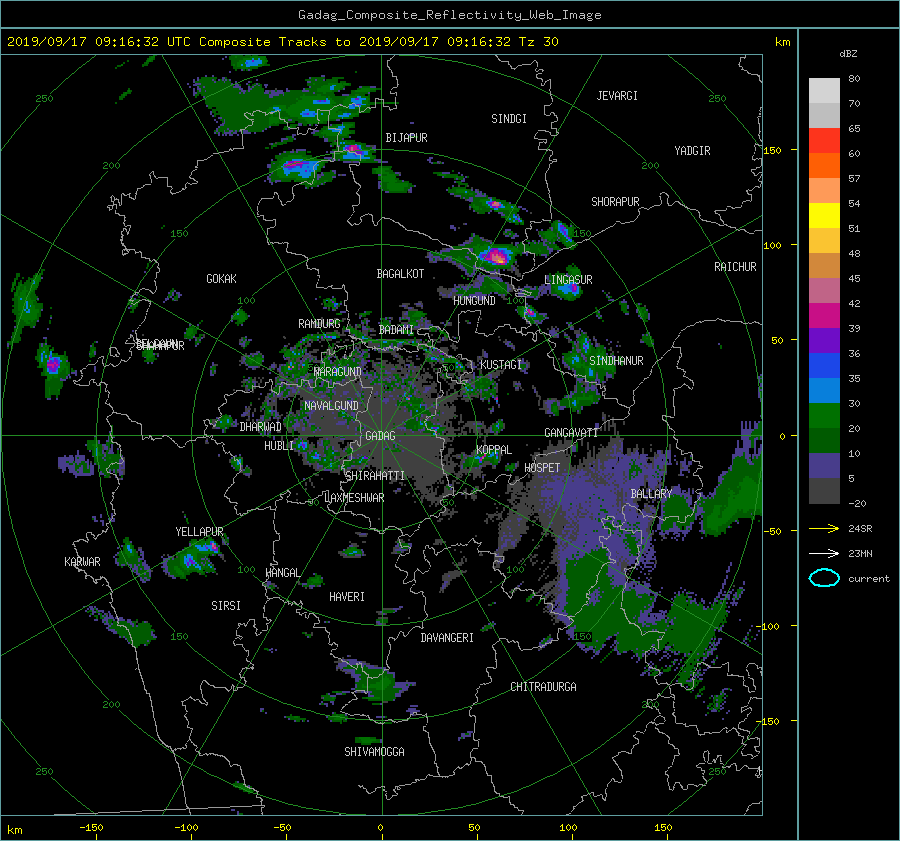The width and height of the screenshot is (900, 841).
Task: Click the GOKAK city label
Action: point(221,278)
